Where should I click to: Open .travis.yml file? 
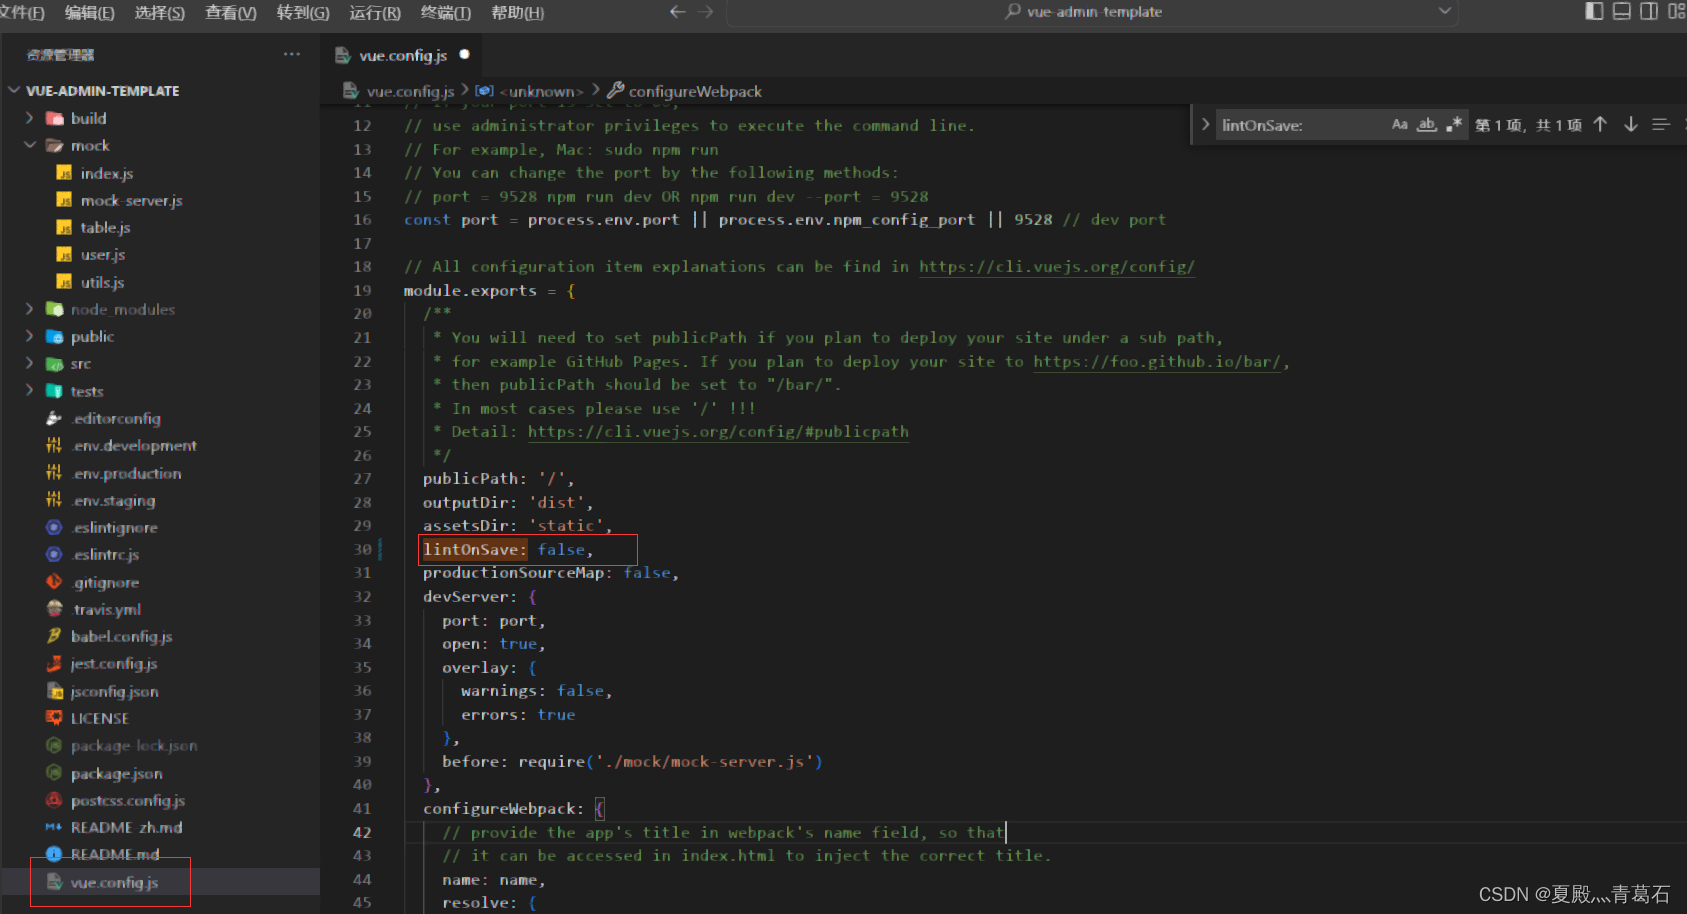106,609
